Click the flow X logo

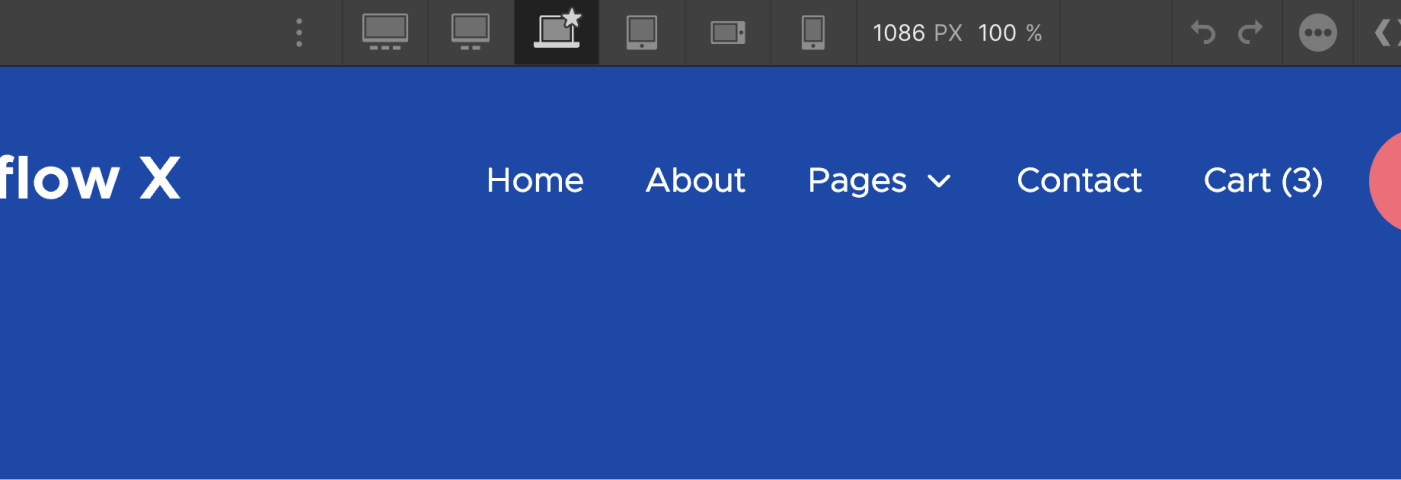pyautogui.click(x=90, y=179)
